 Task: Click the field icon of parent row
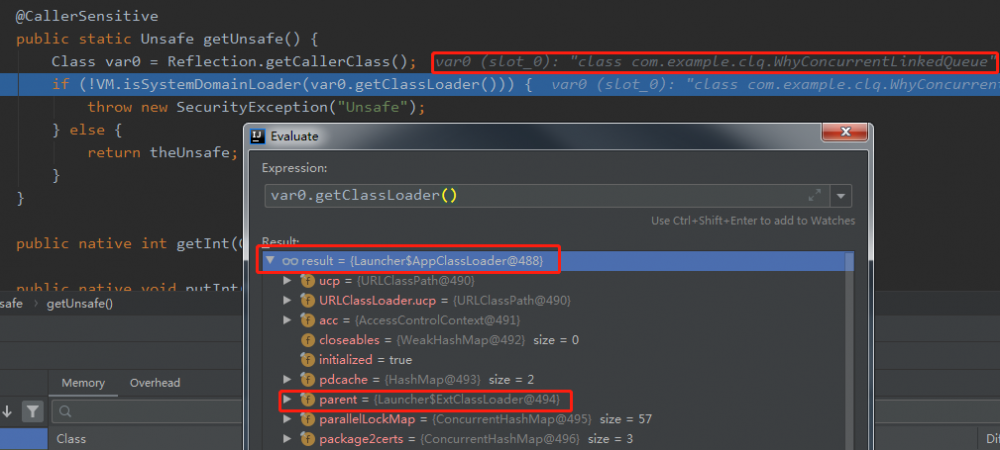308,400
